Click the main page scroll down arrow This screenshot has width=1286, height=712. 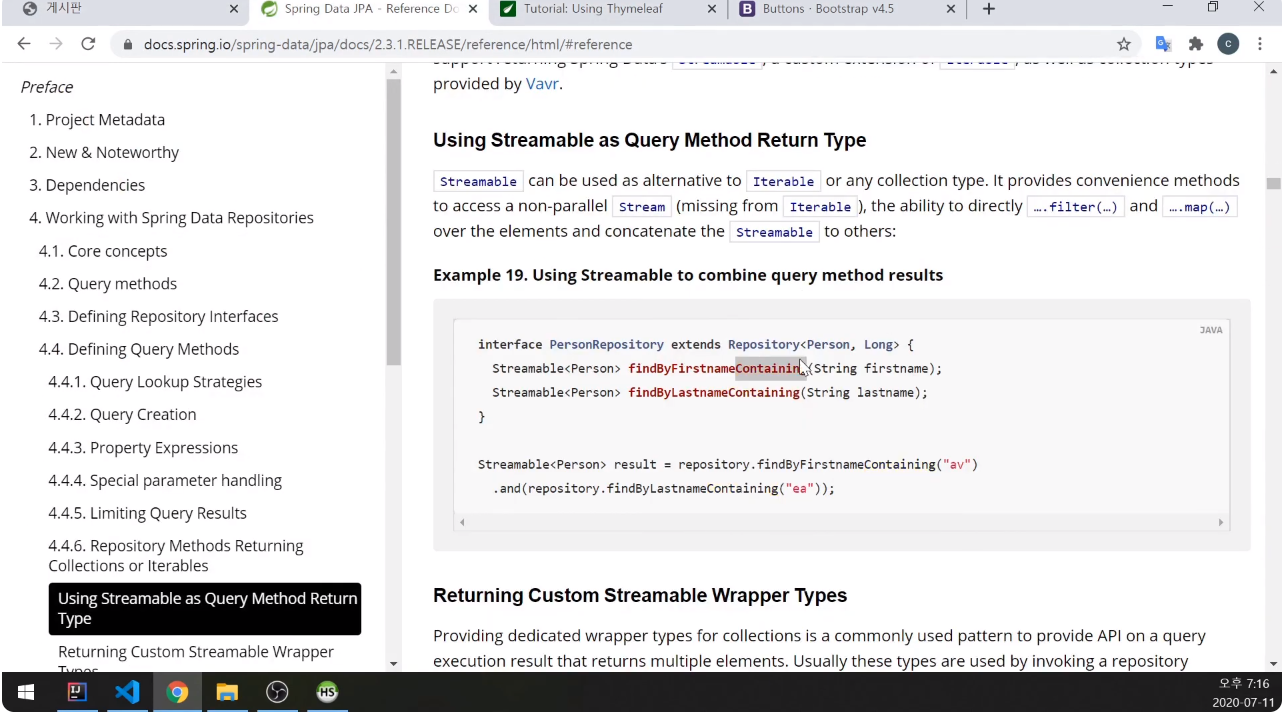(x=1273, y=663)
